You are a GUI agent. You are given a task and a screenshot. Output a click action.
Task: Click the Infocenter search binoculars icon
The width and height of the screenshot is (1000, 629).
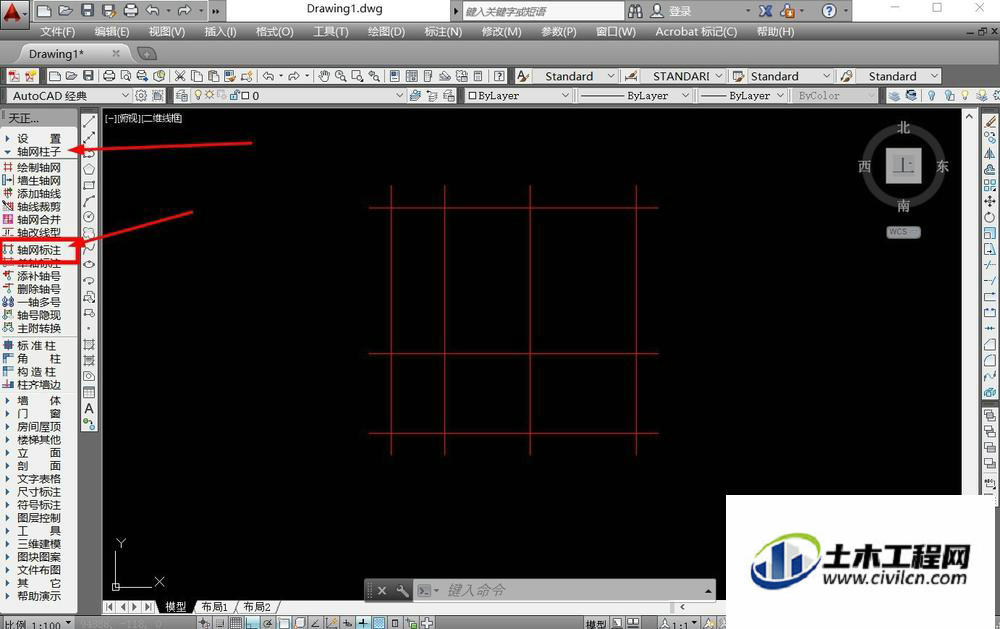tap(635, 11)
